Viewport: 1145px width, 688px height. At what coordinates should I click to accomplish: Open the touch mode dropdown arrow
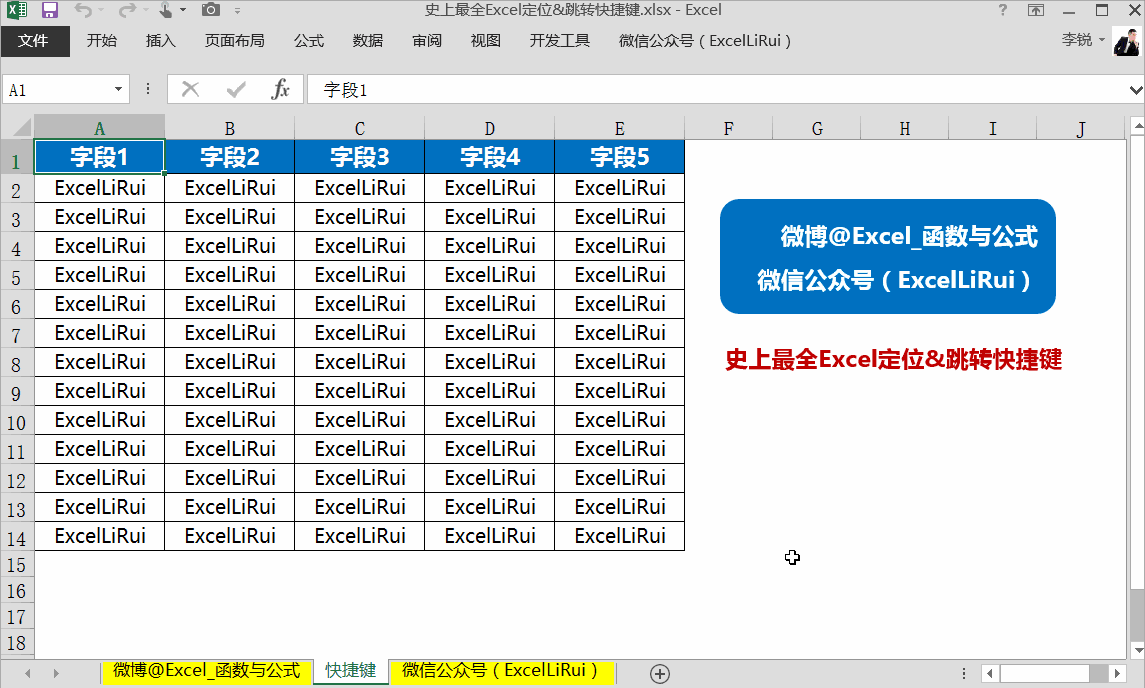tap(183, 11)
